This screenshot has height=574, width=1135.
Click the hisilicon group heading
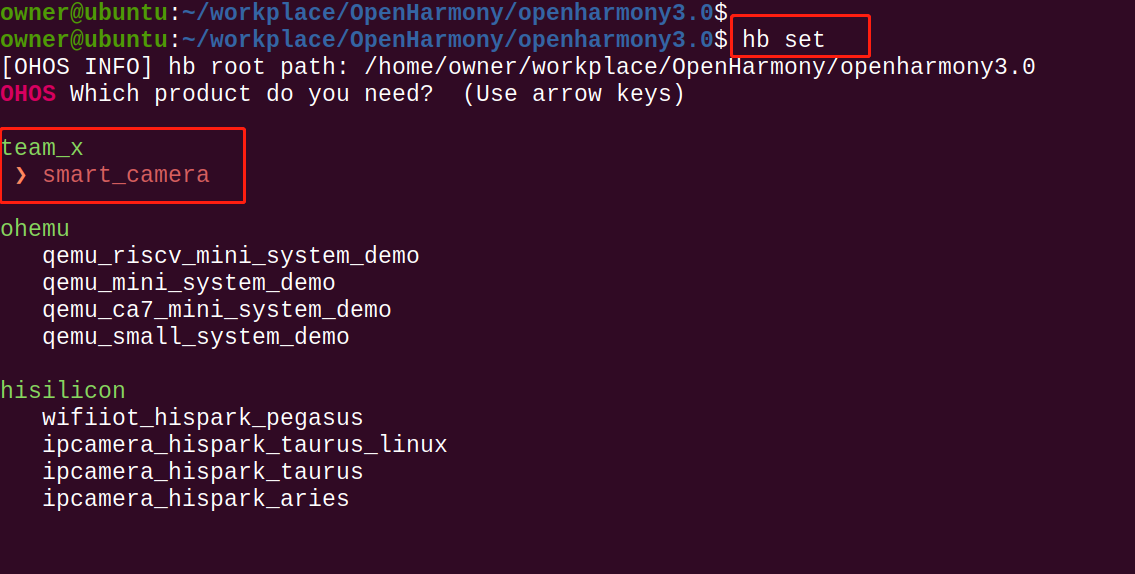[63, 391]
